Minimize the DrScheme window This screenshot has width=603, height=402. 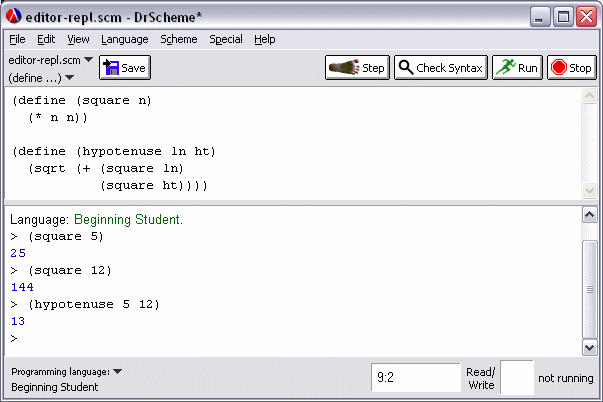point(539,17)
